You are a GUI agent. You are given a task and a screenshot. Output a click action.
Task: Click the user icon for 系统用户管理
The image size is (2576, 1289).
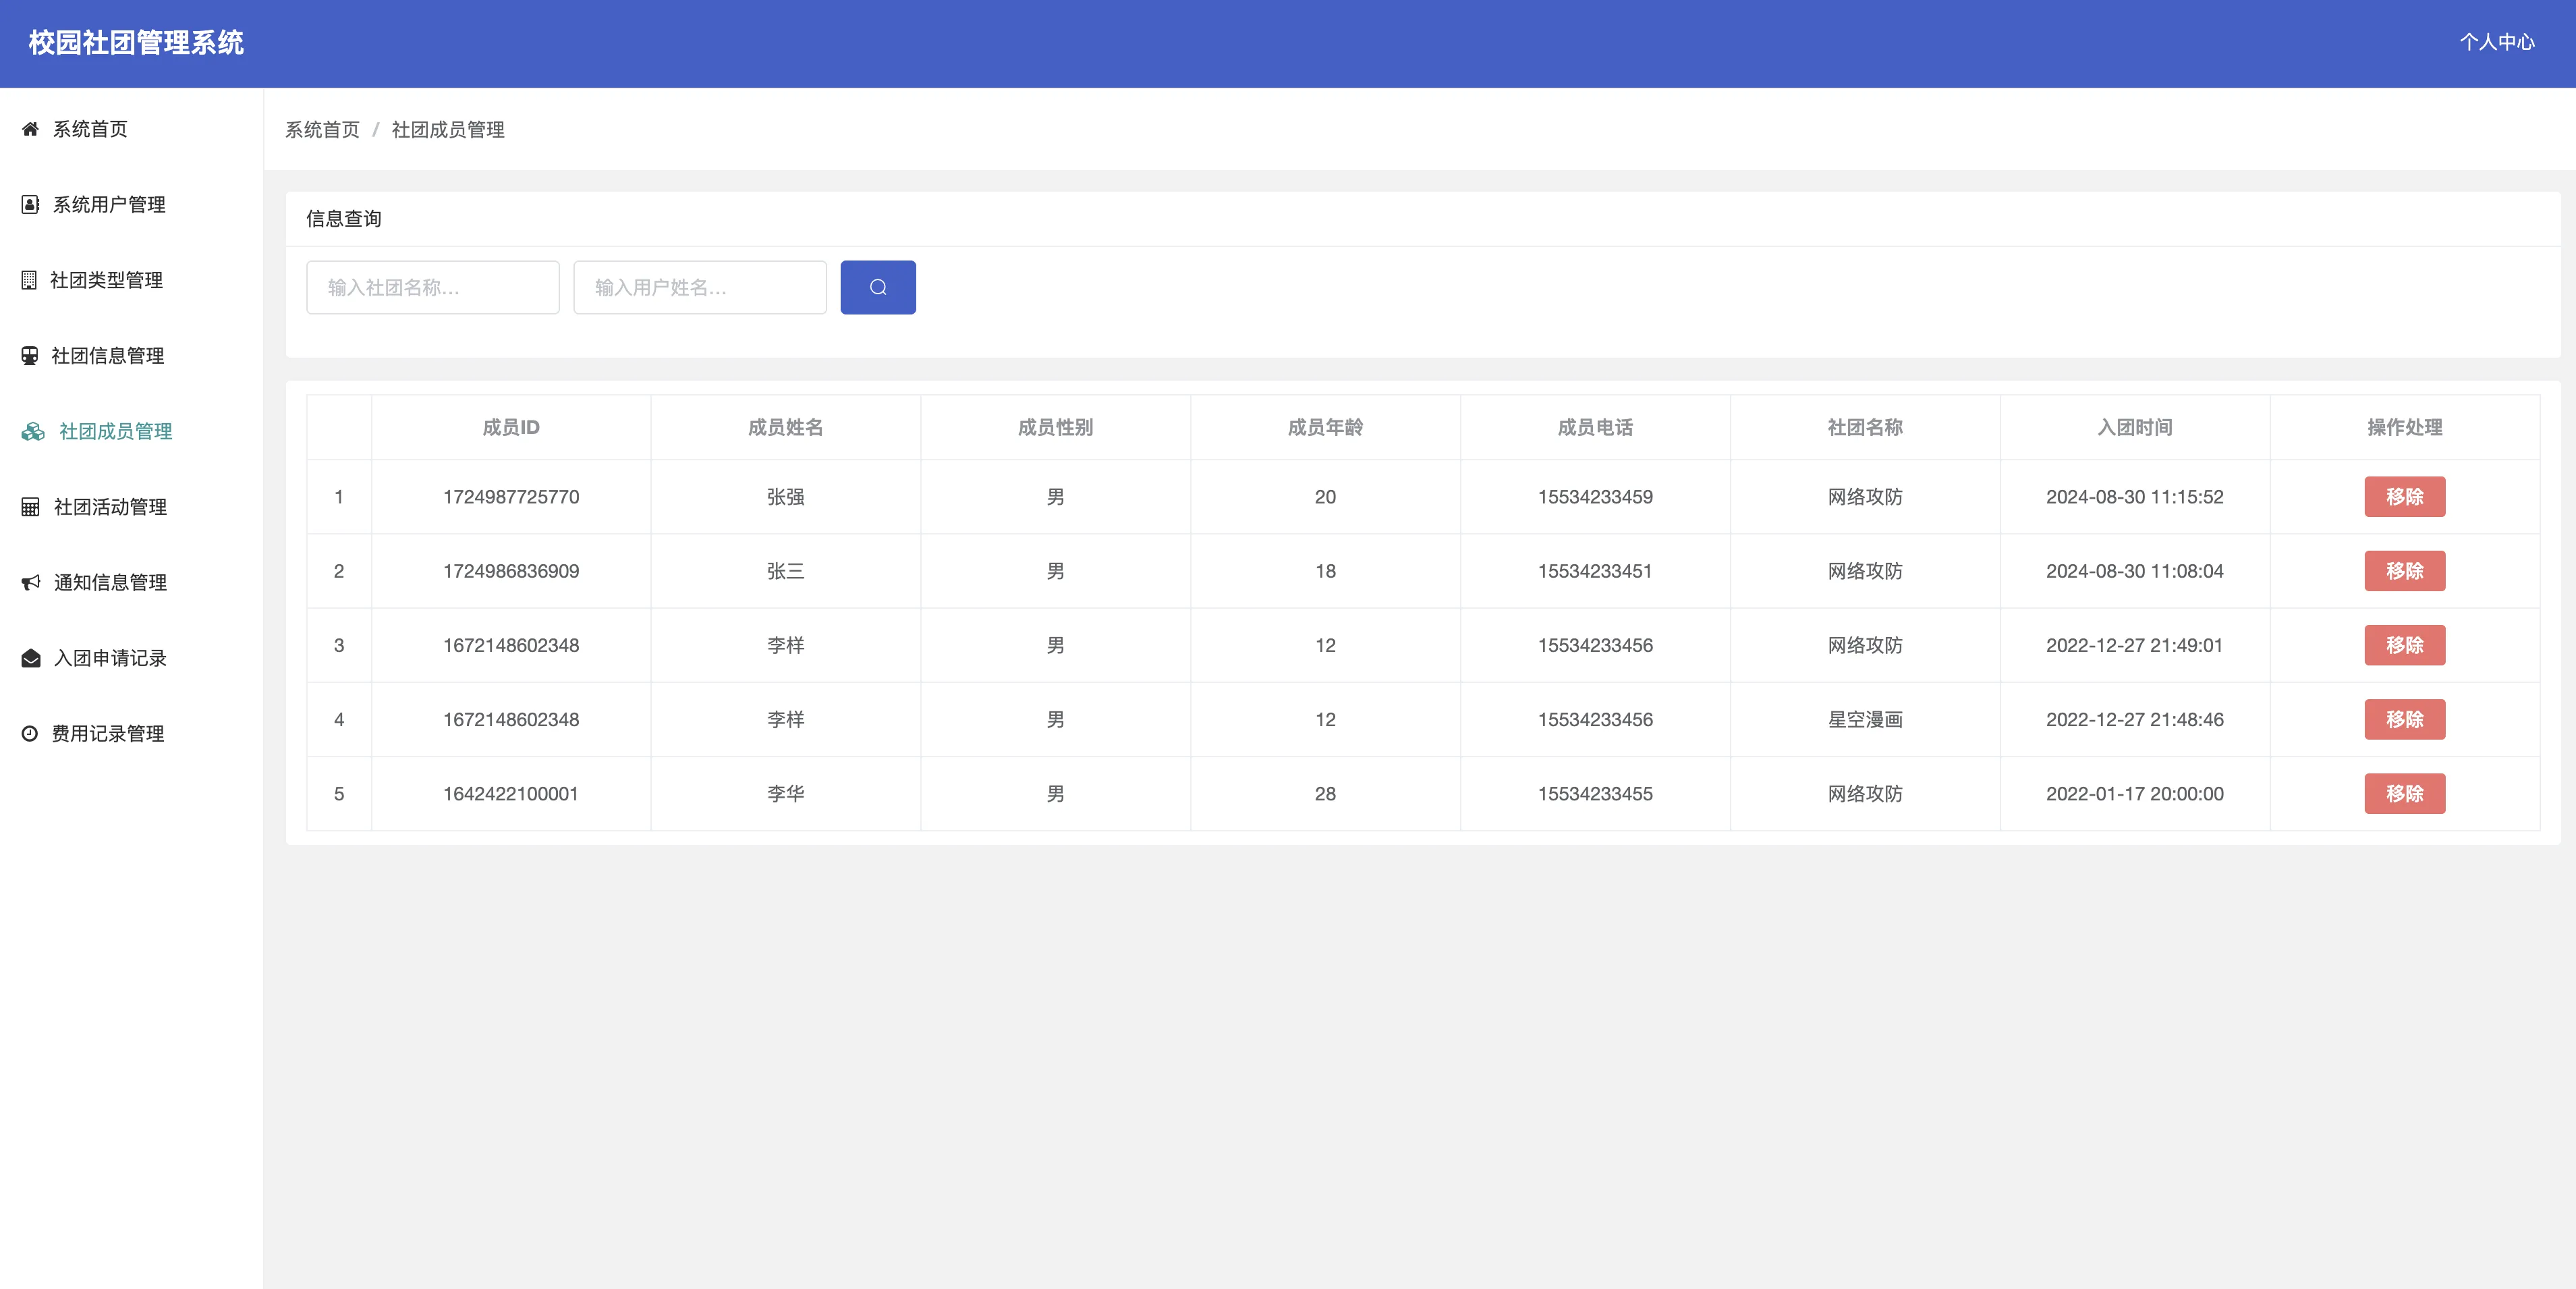(30, 205)
